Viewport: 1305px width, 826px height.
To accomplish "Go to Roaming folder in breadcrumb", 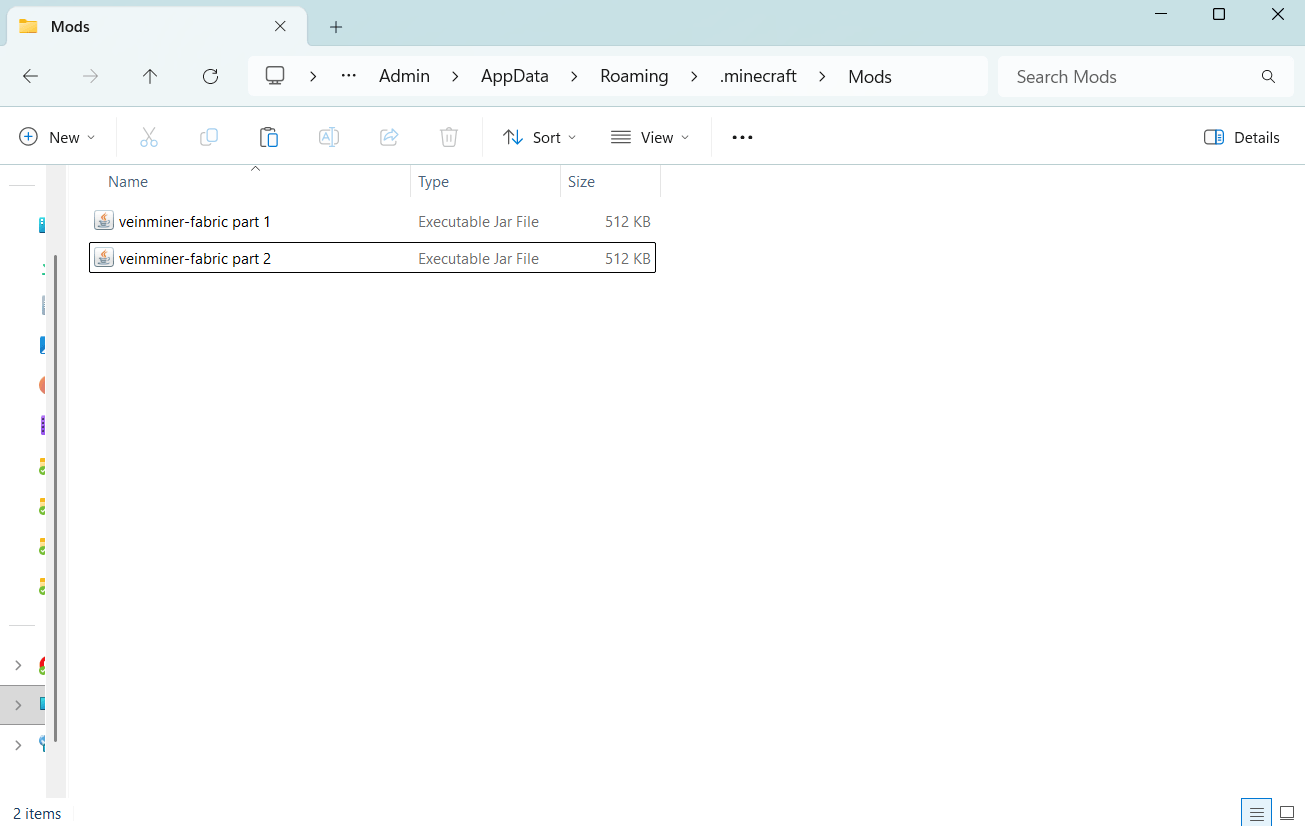I will click(634, 76).
